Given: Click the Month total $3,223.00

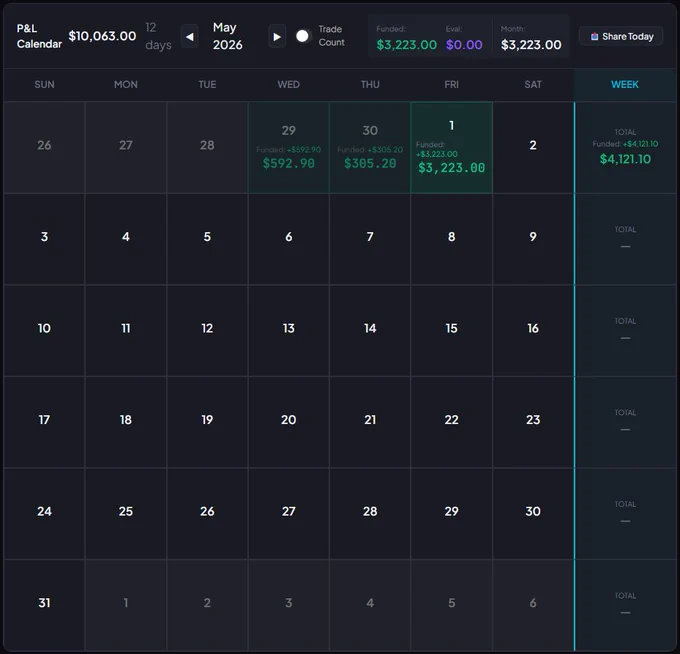Looking at the screenshot, I should pos(531,45).
